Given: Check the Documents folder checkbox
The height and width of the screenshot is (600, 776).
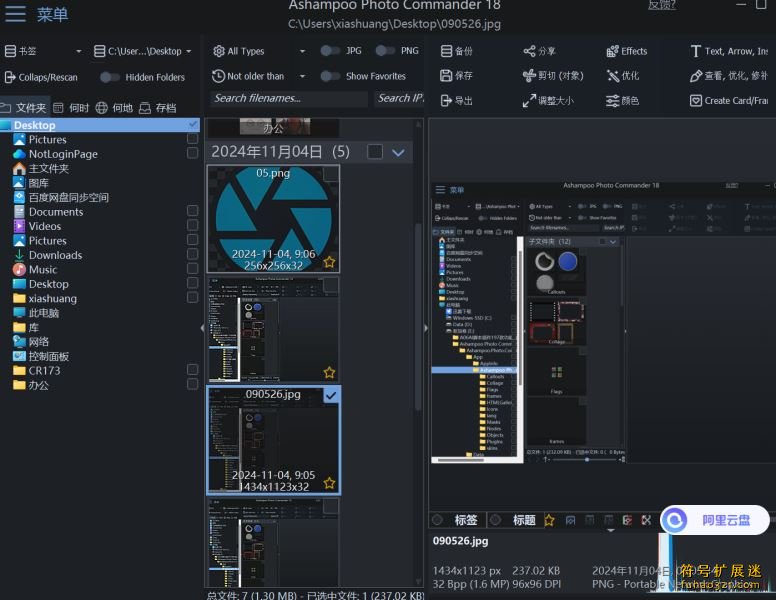Looking at the screenshot, I should click(193, 211).
